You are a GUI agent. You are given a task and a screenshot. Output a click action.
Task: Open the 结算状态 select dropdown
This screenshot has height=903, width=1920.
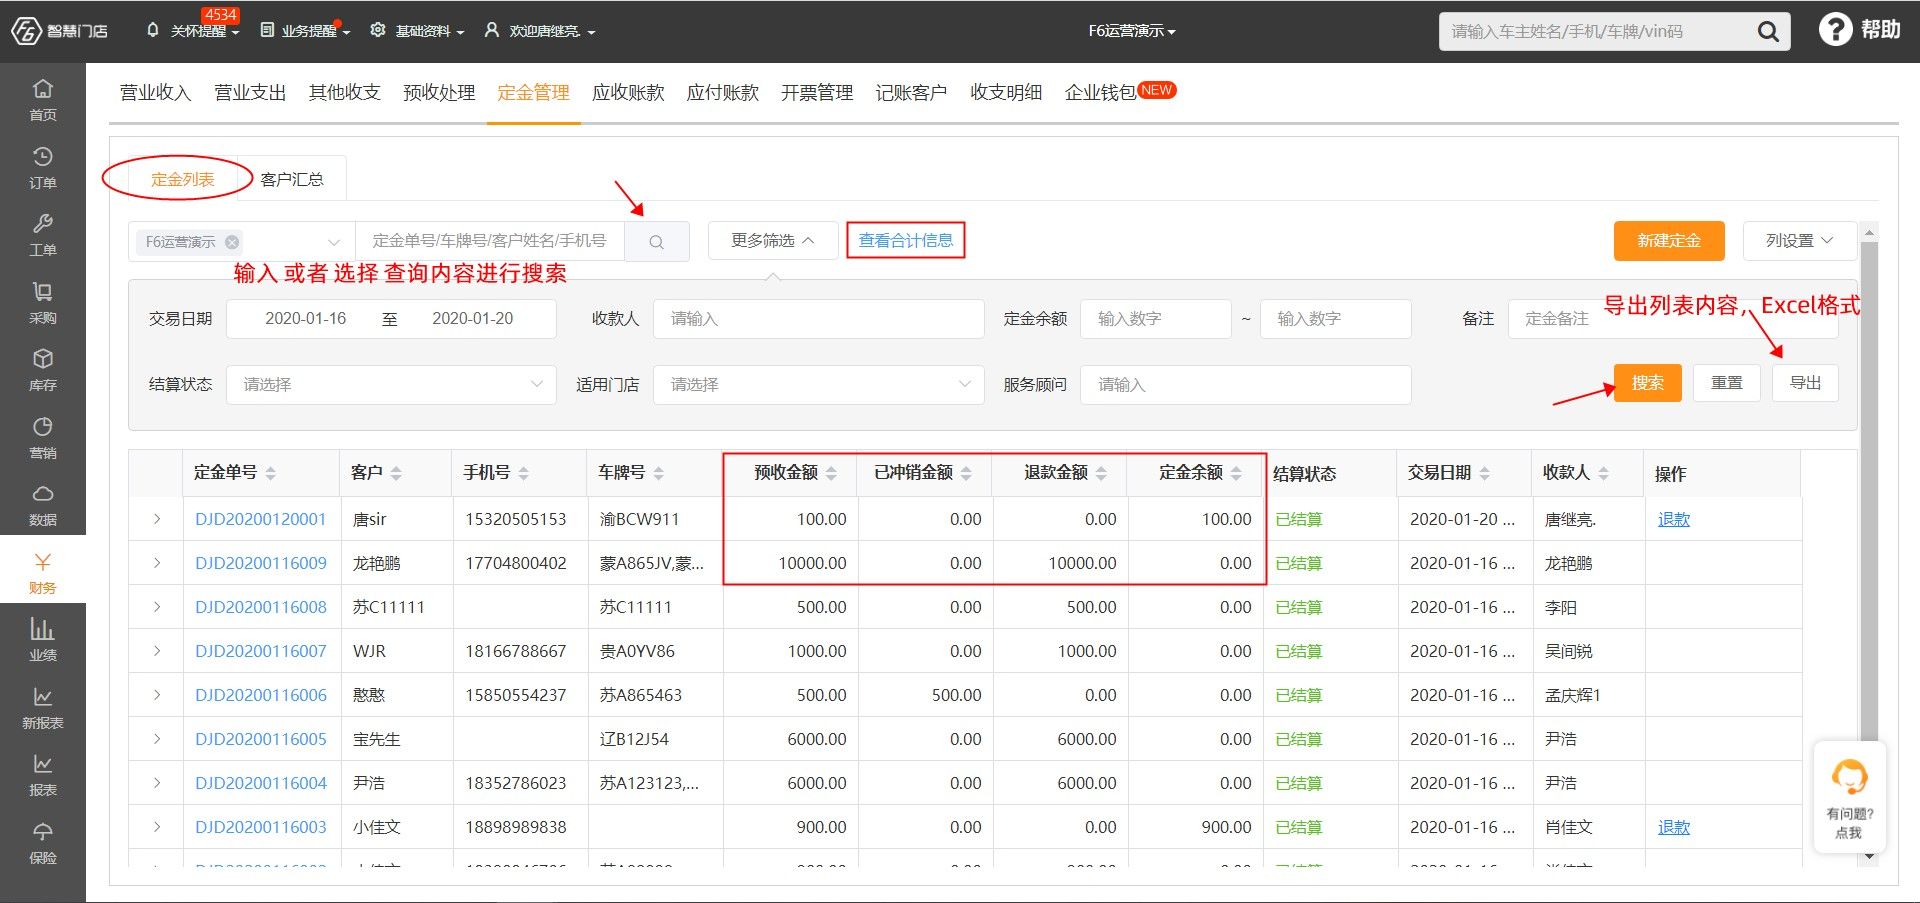(x=391, y=385)
